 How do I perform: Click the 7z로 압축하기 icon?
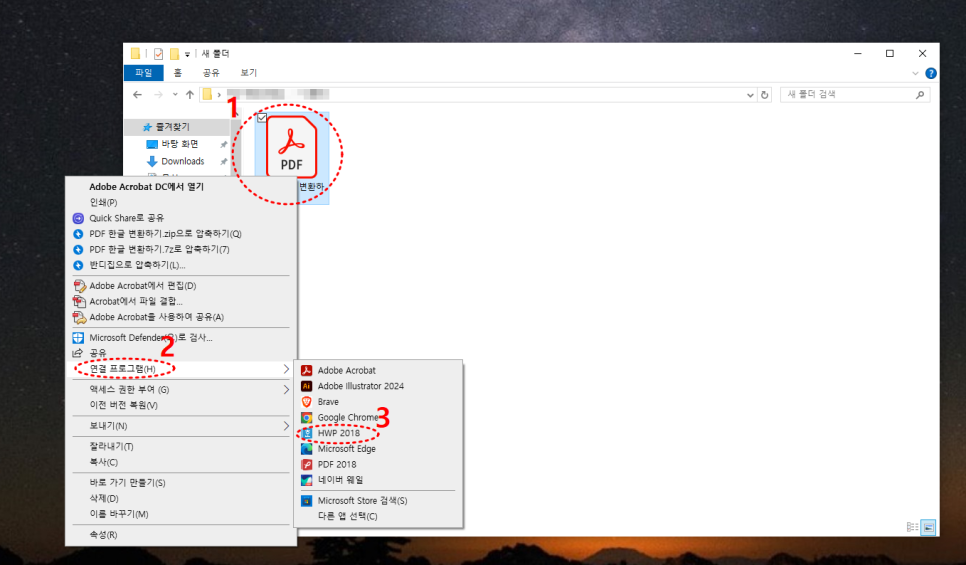click(x=78, y=250)
